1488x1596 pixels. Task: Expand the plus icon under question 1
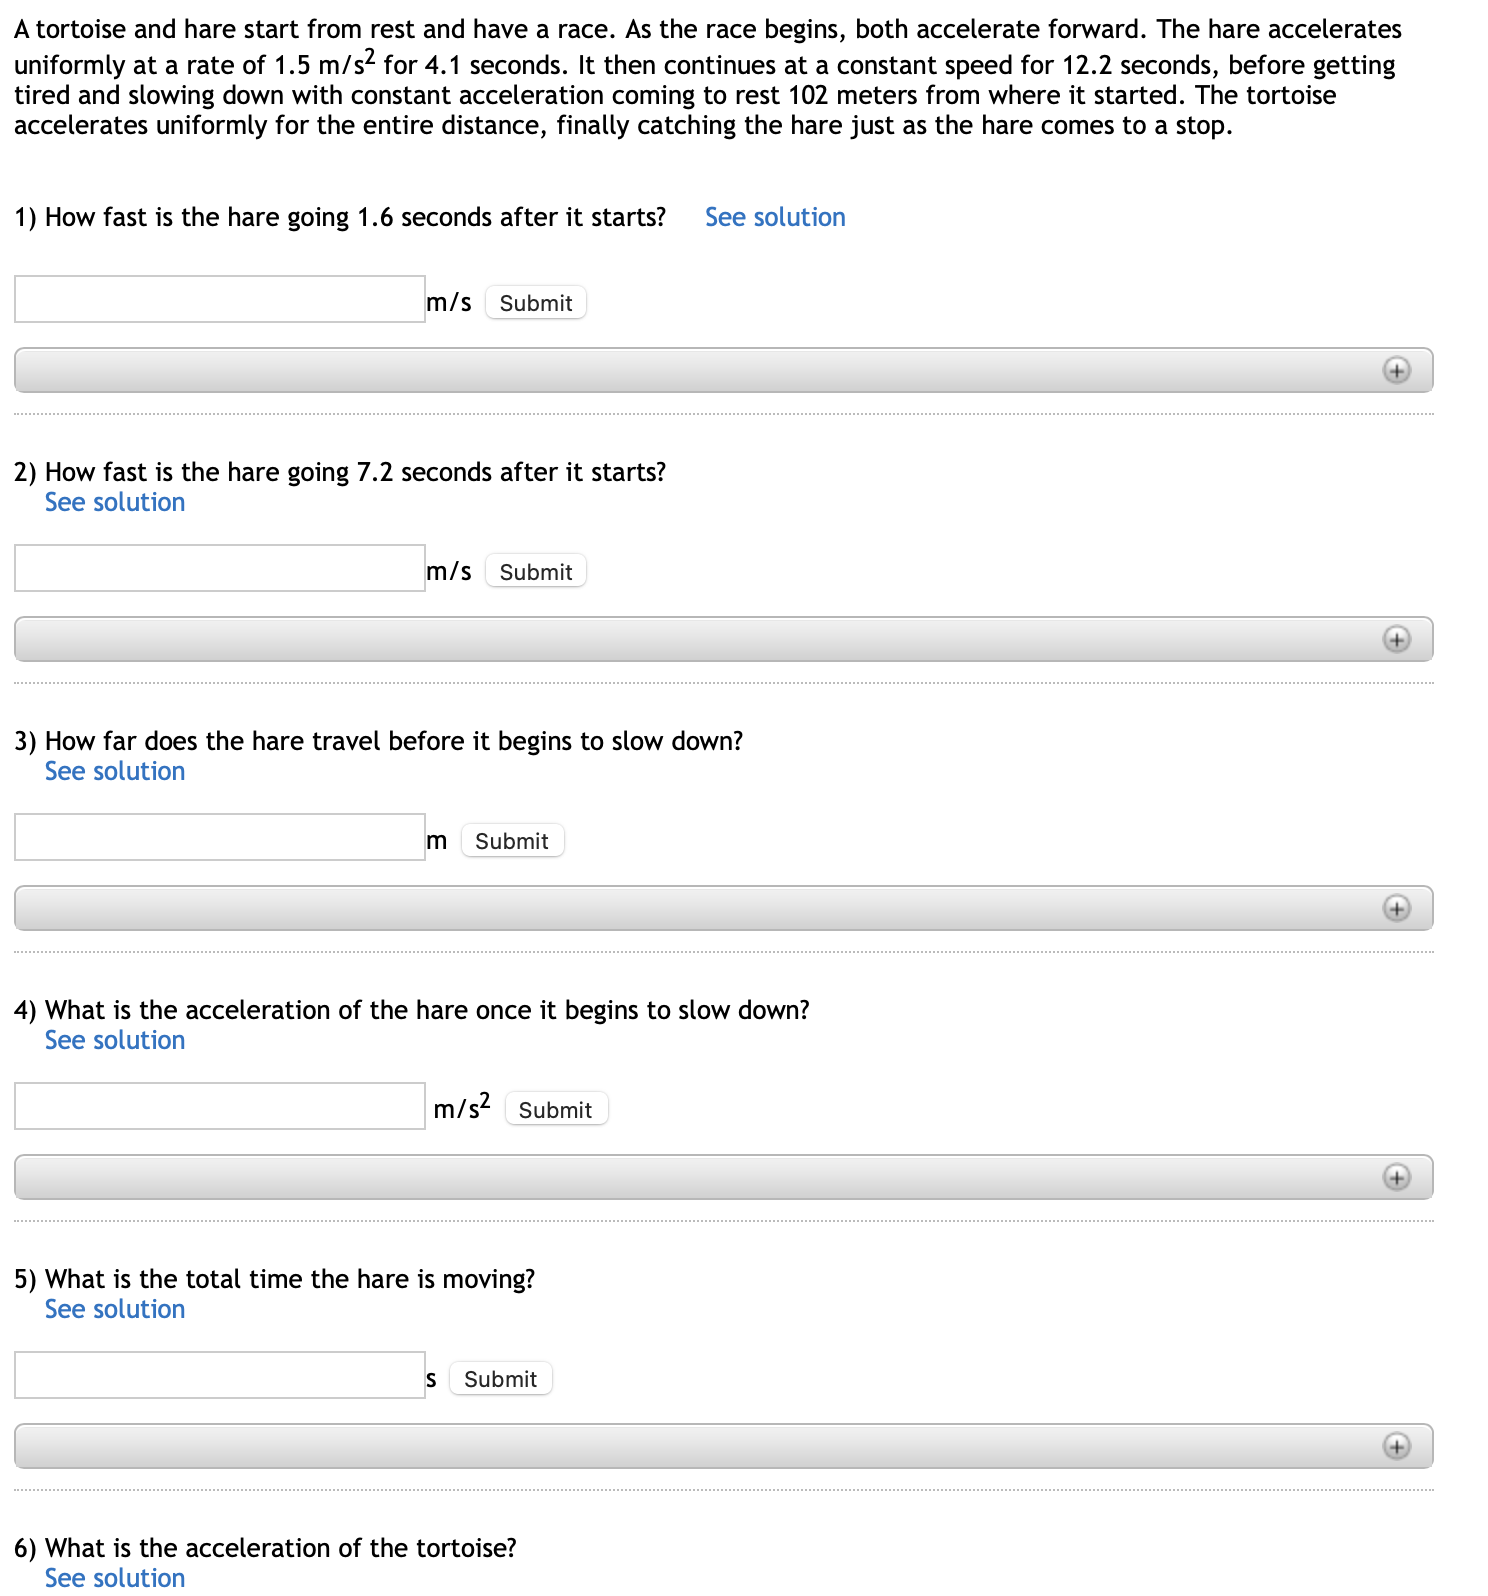(x=1396, y=370)
